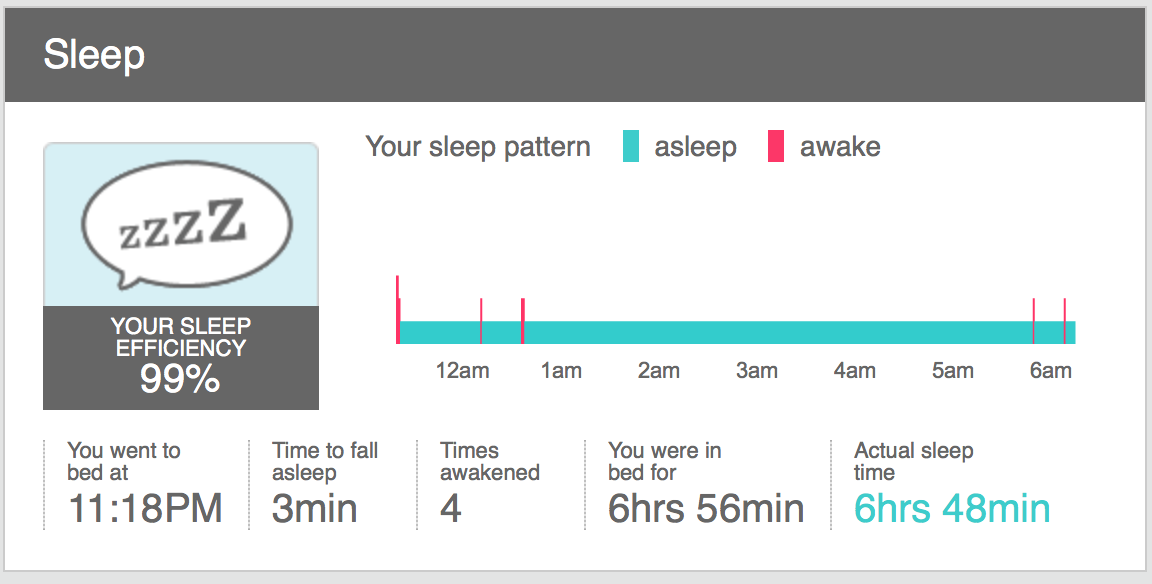Click the awake marker just after 6am
Screen dimensions: 1152x584
point(1065,321)
